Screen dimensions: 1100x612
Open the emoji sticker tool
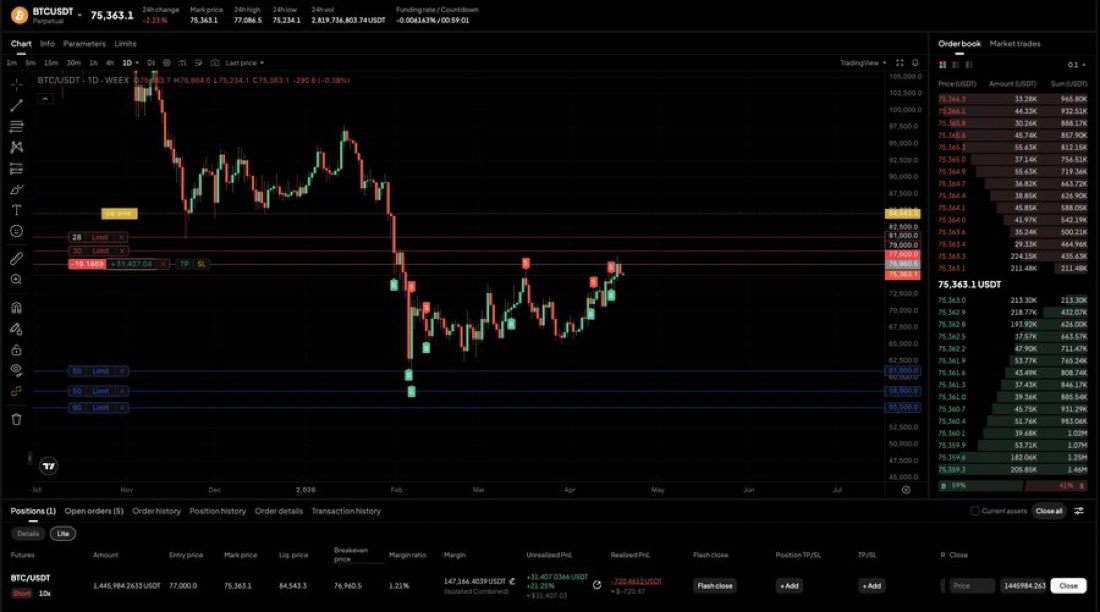(16, 231)
